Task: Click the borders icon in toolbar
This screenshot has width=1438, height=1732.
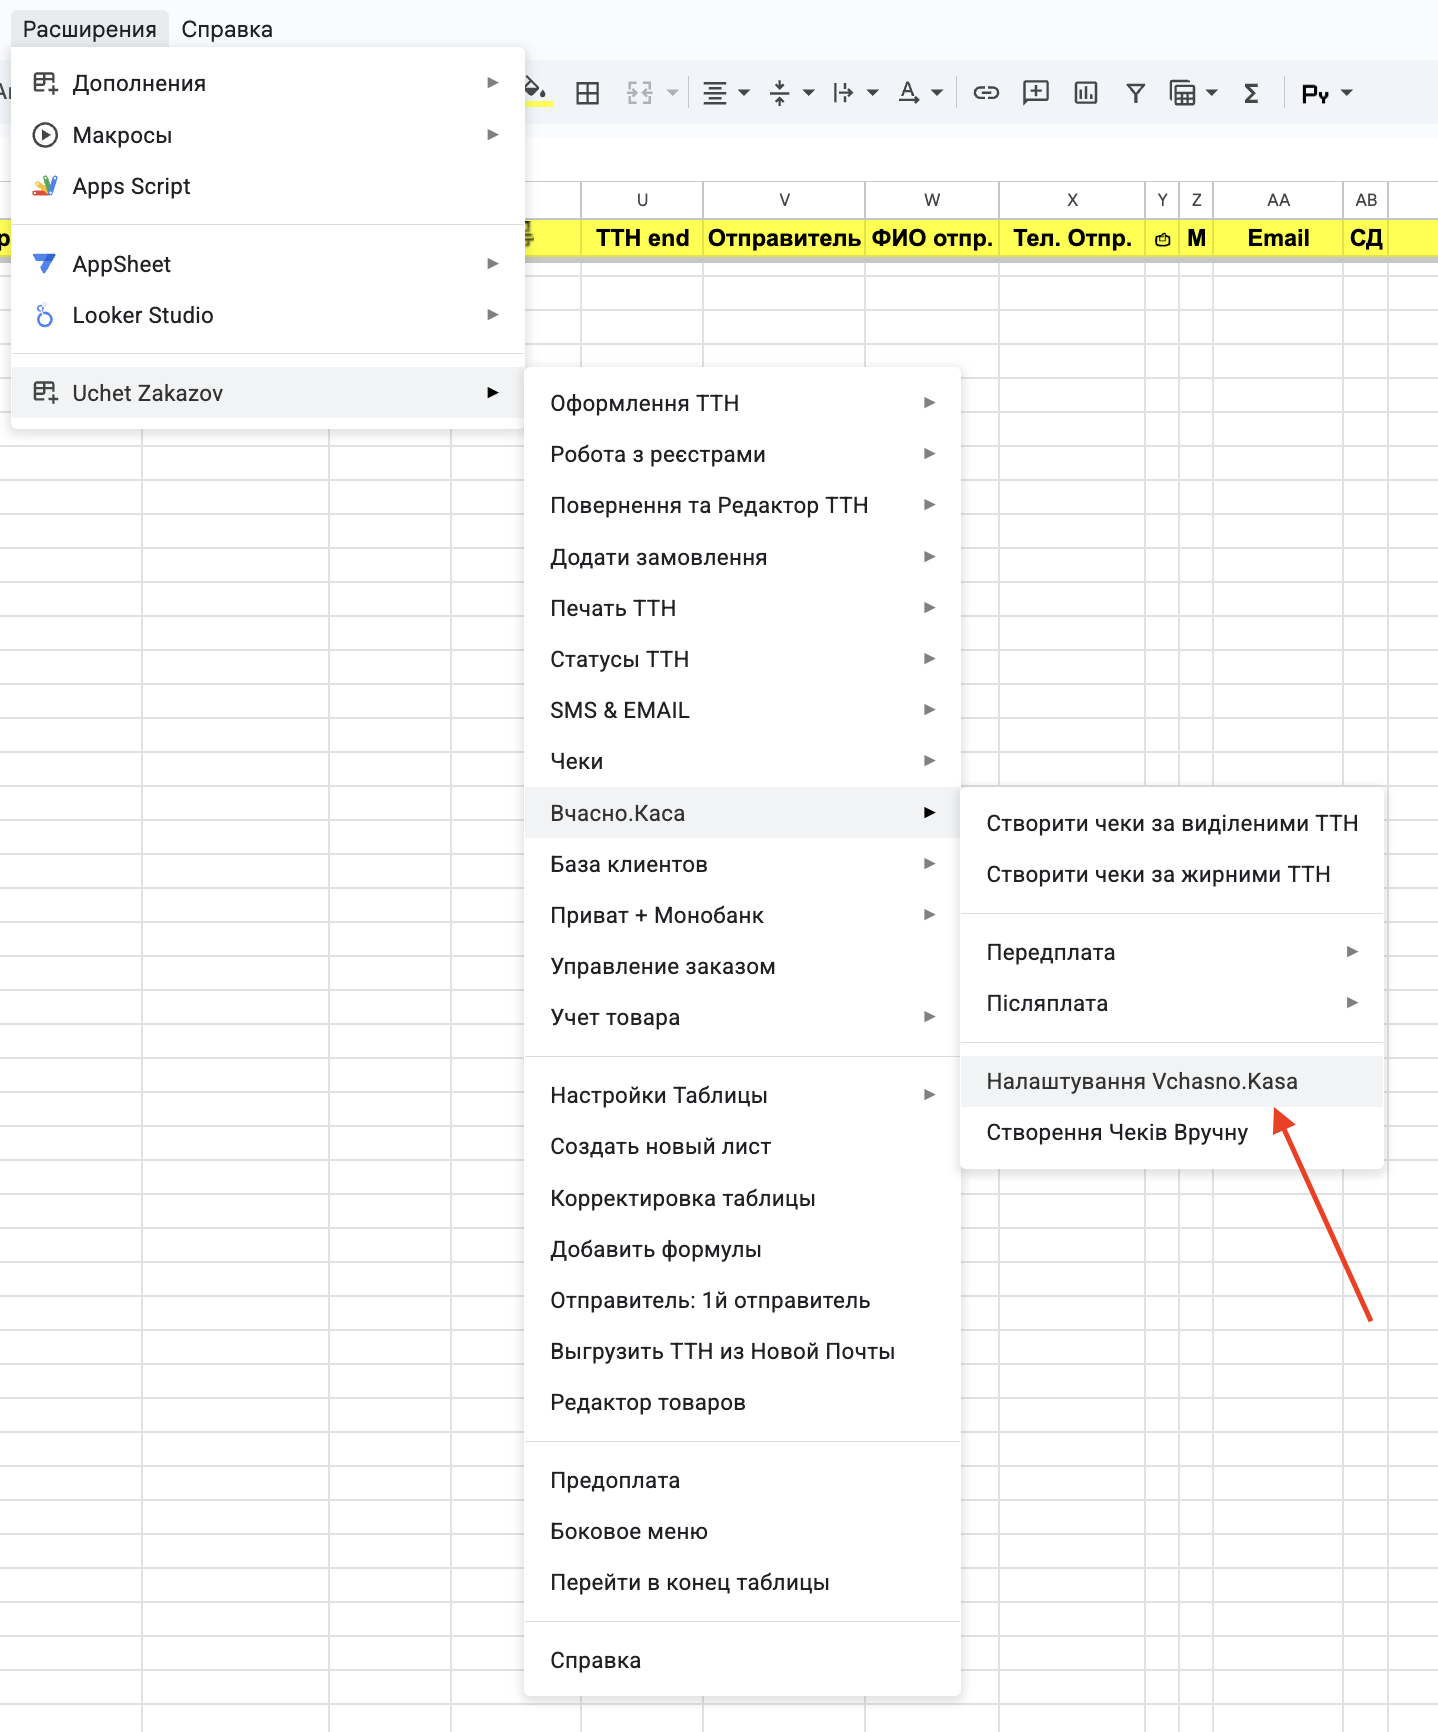Action: click(x=588, y=94)
